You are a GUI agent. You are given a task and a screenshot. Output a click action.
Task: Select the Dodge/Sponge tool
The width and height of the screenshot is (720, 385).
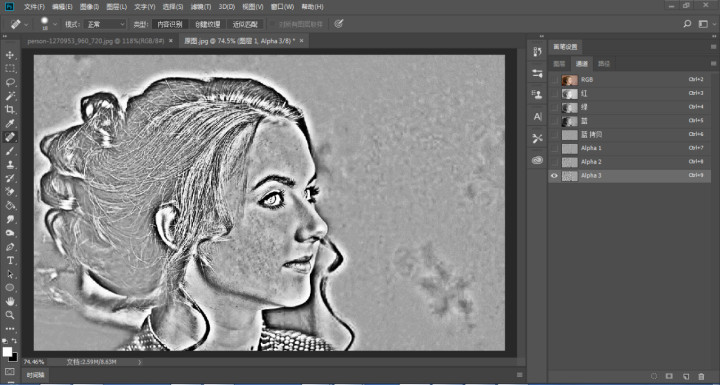[x=10, y=233]
